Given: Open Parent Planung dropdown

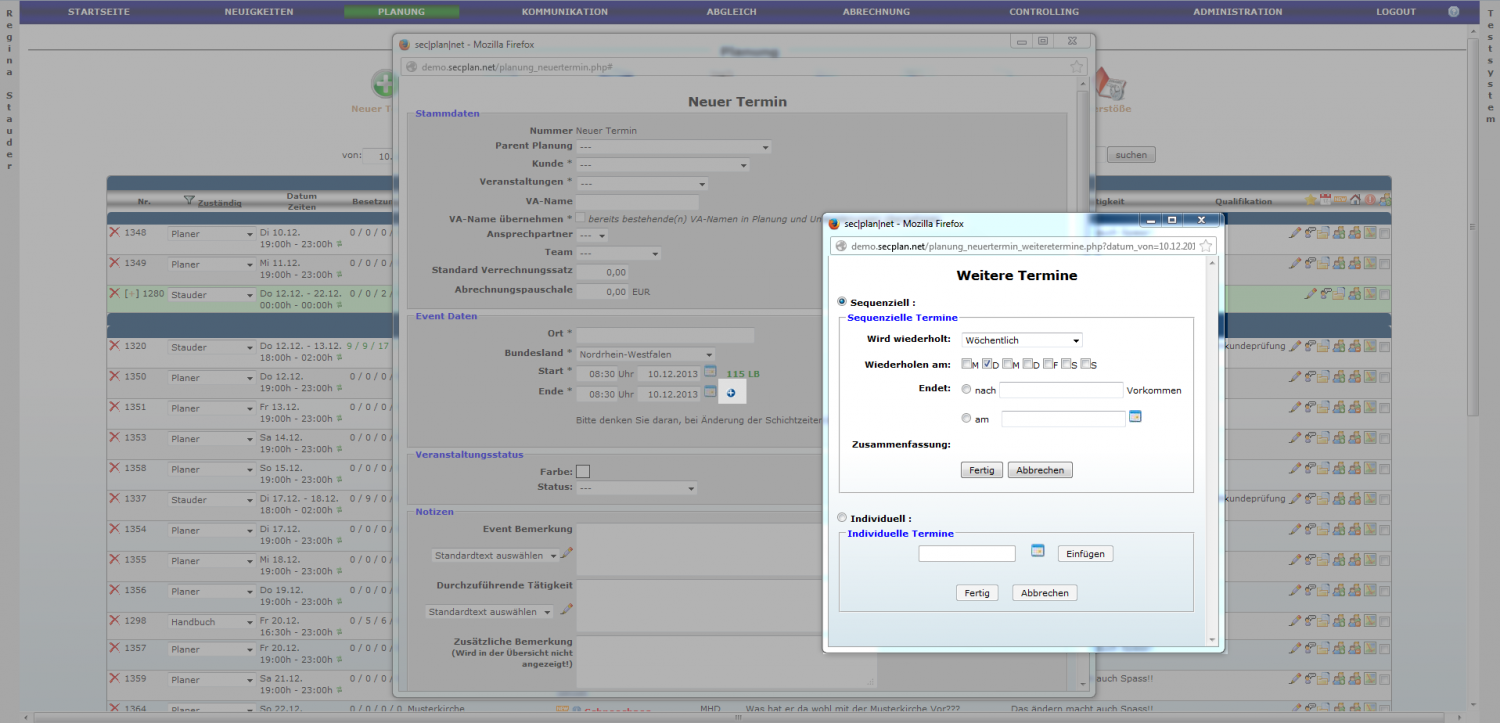Looking at the screenshot, I should coord(673,147).
